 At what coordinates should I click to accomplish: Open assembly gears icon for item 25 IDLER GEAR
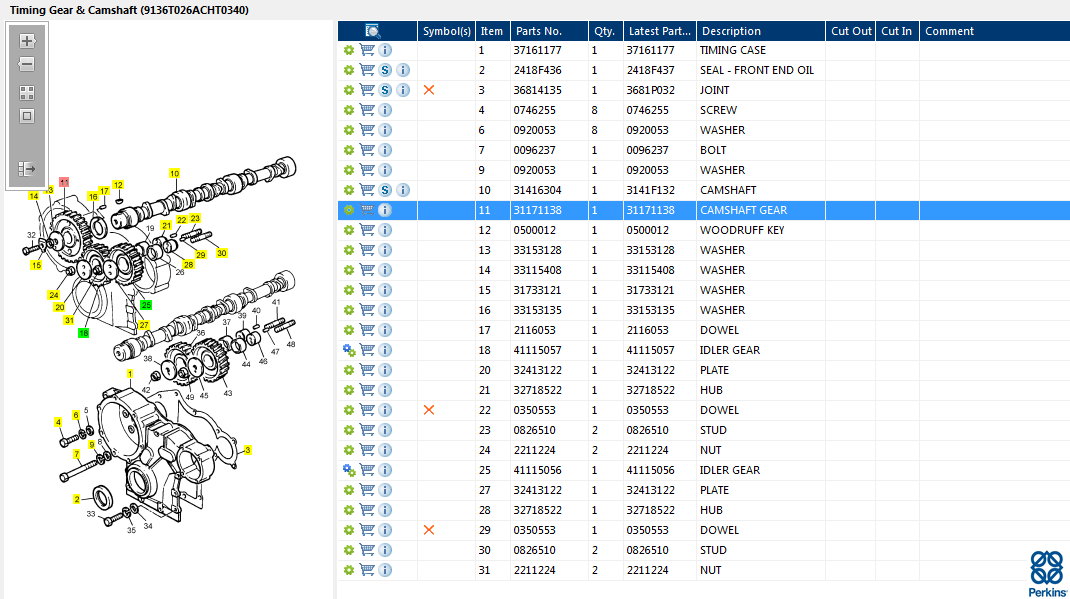pyautogui.click(x=349, y=470)
